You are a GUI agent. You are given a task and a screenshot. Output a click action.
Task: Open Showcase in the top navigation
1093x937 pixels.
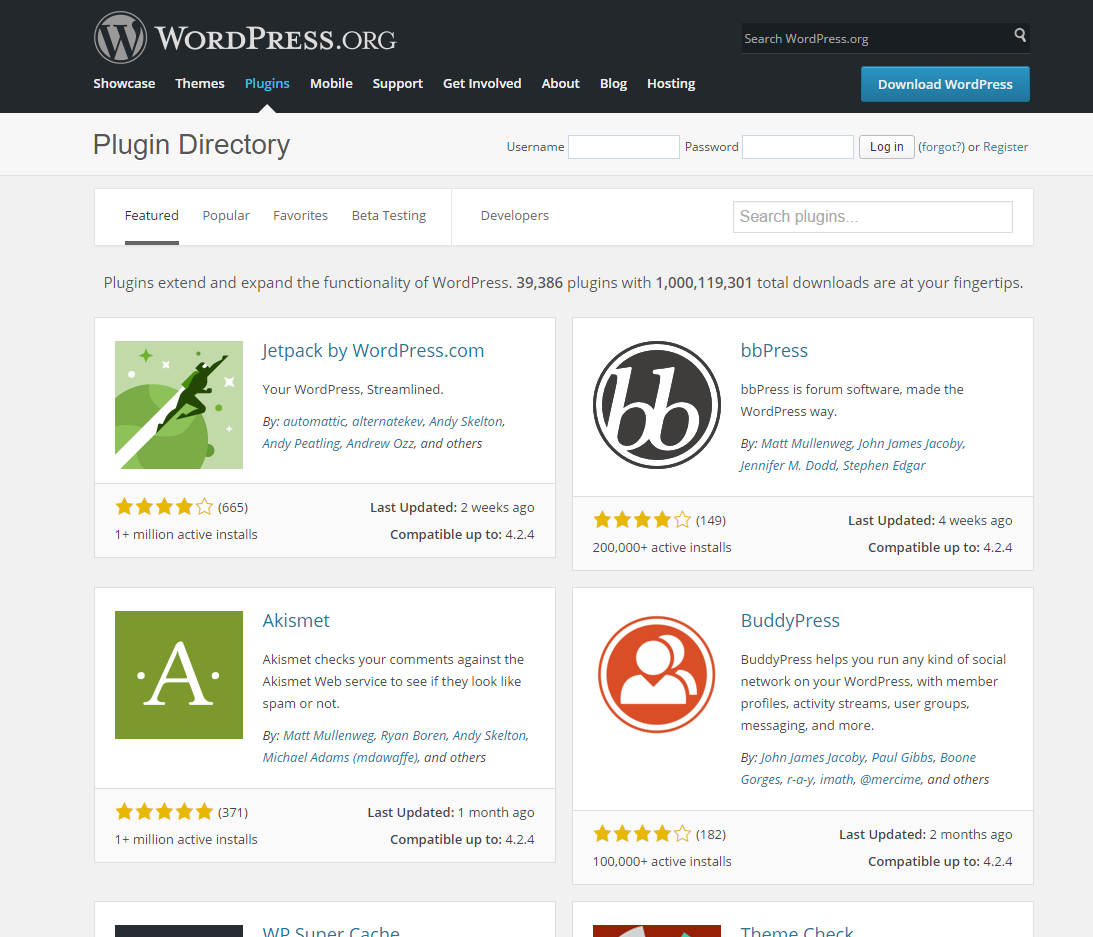(x=124, y=84)
